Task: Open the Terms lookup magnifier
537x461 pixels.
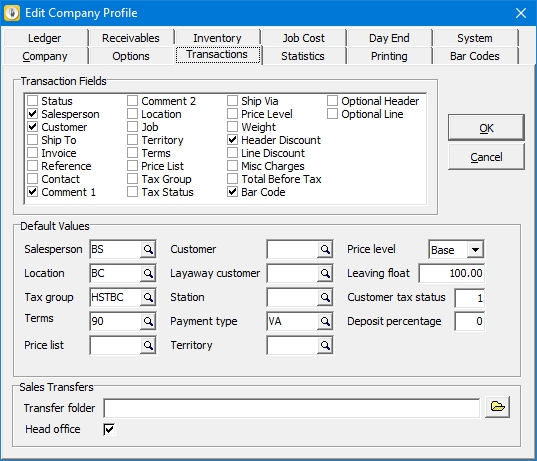Action: [x=148, y=321]
